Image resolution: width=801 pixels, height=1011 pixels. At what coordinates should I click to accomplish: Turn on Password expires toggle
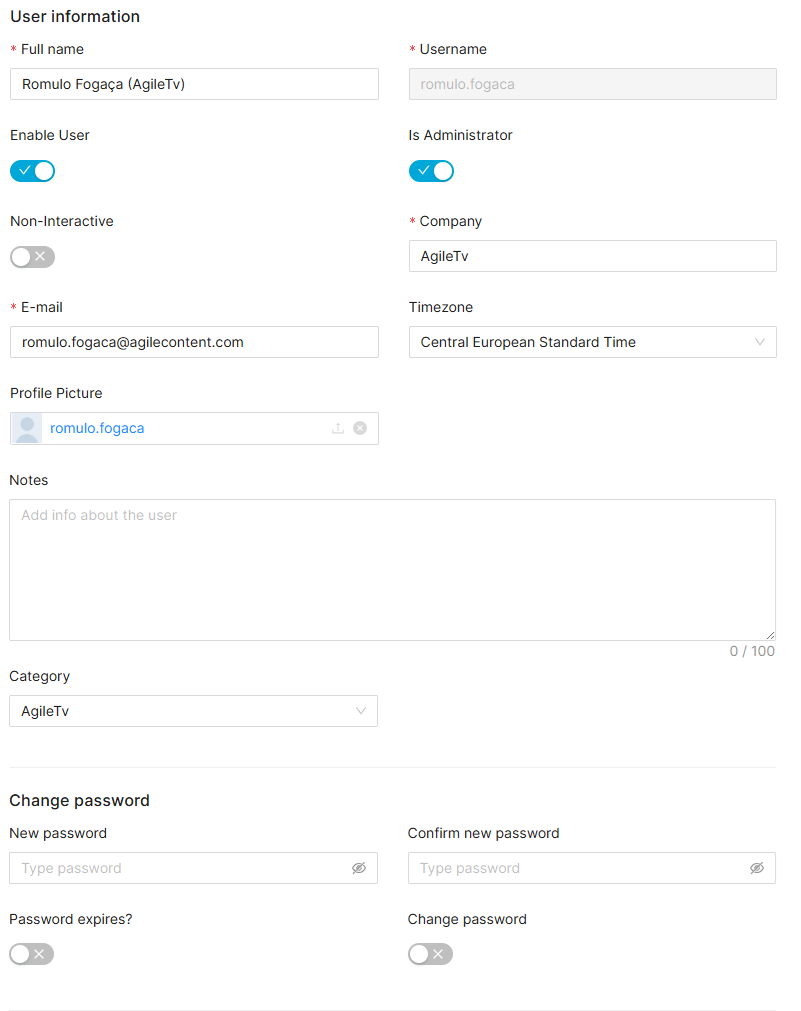(x=31, y=954)
